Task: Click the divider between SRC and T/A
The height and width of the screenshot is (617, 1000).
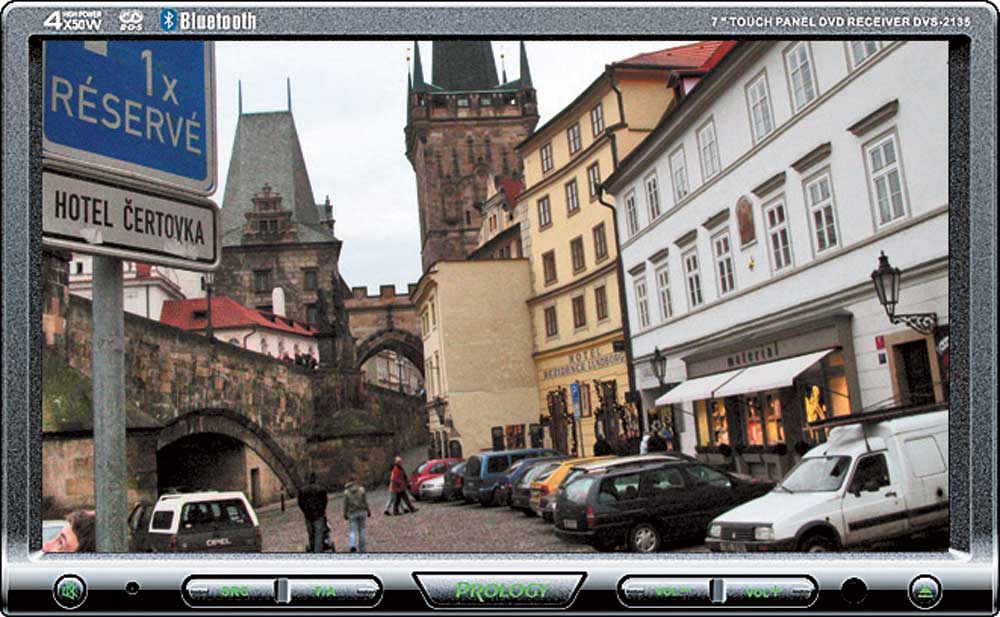Action: pyautogui.click(x=282, y=591)
